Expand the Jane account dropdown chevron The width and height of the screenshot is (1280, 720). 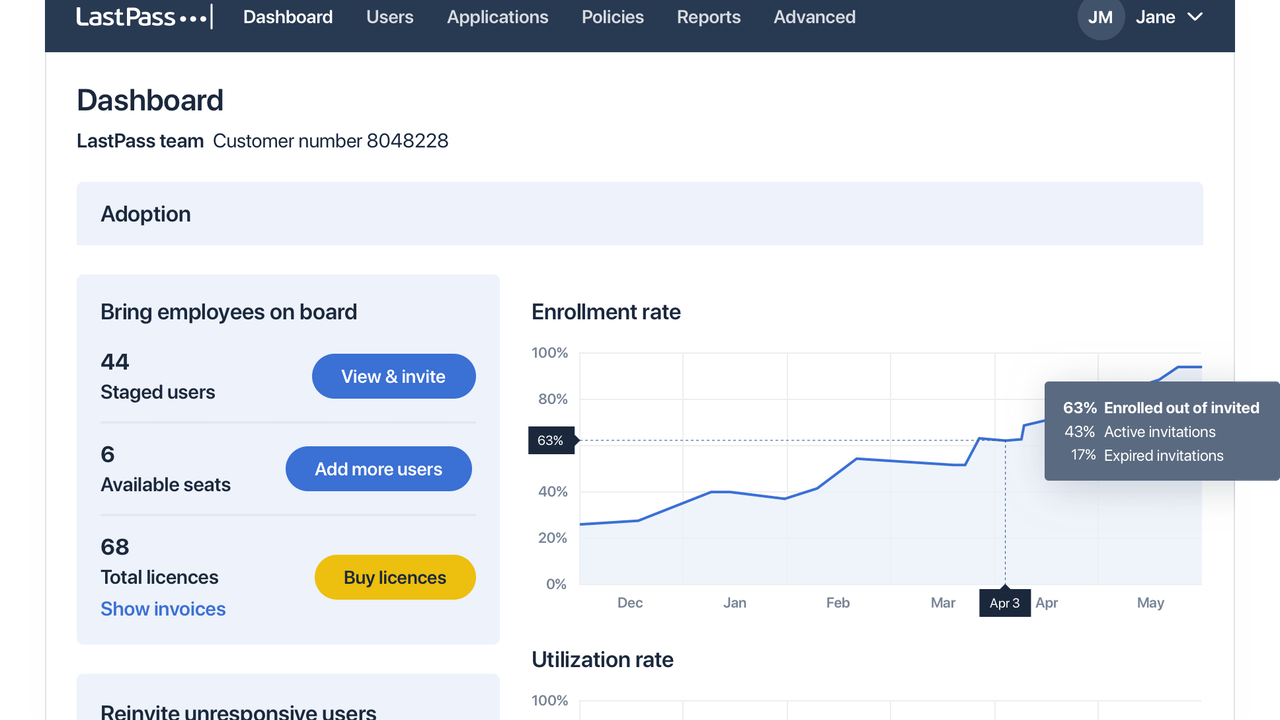(x=1194, y=17)
